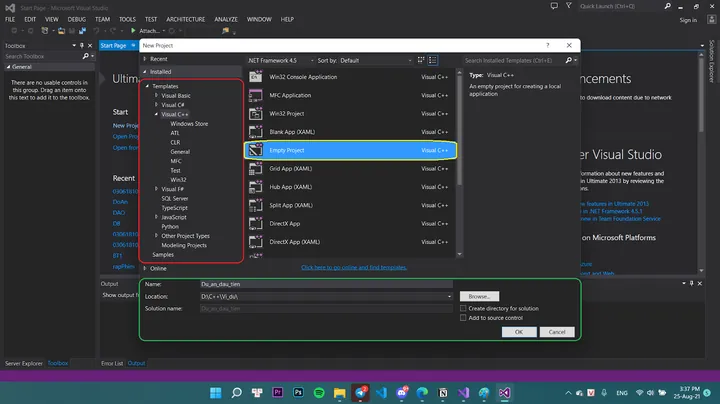Screen dimensions: 720x404
Task: Enable Add to source control checkbox
Action: (x=463, y=318)
